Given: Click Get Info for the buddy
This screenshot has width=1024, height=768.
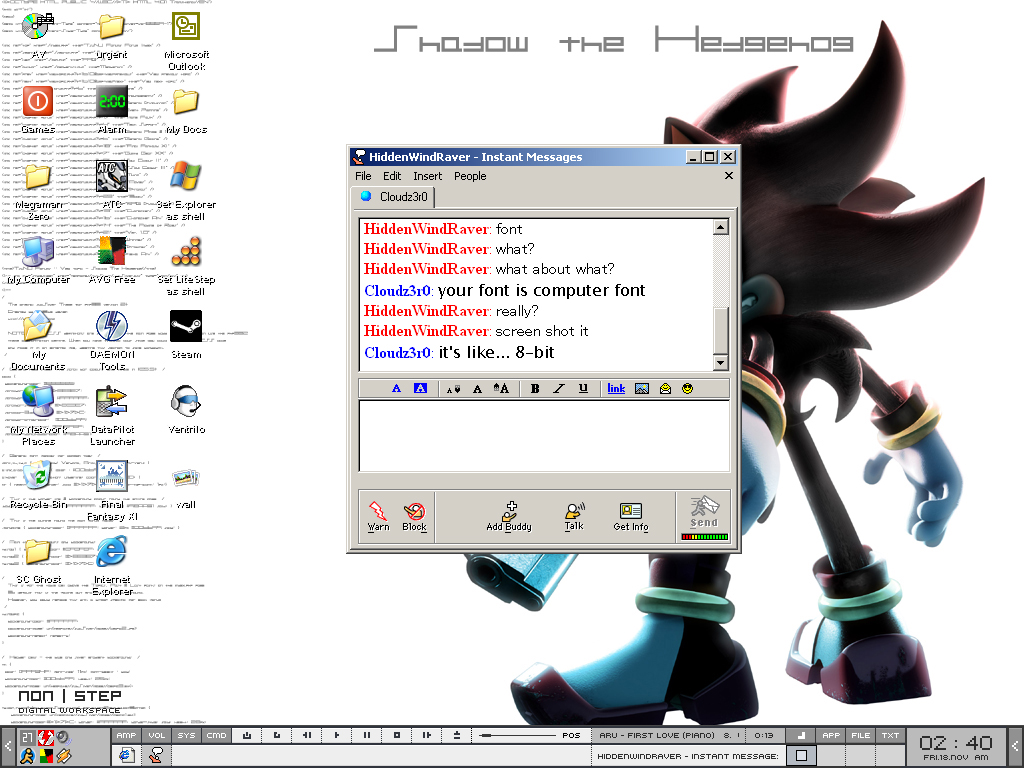Looking at the screenshot, I should [x=631, y=516].
